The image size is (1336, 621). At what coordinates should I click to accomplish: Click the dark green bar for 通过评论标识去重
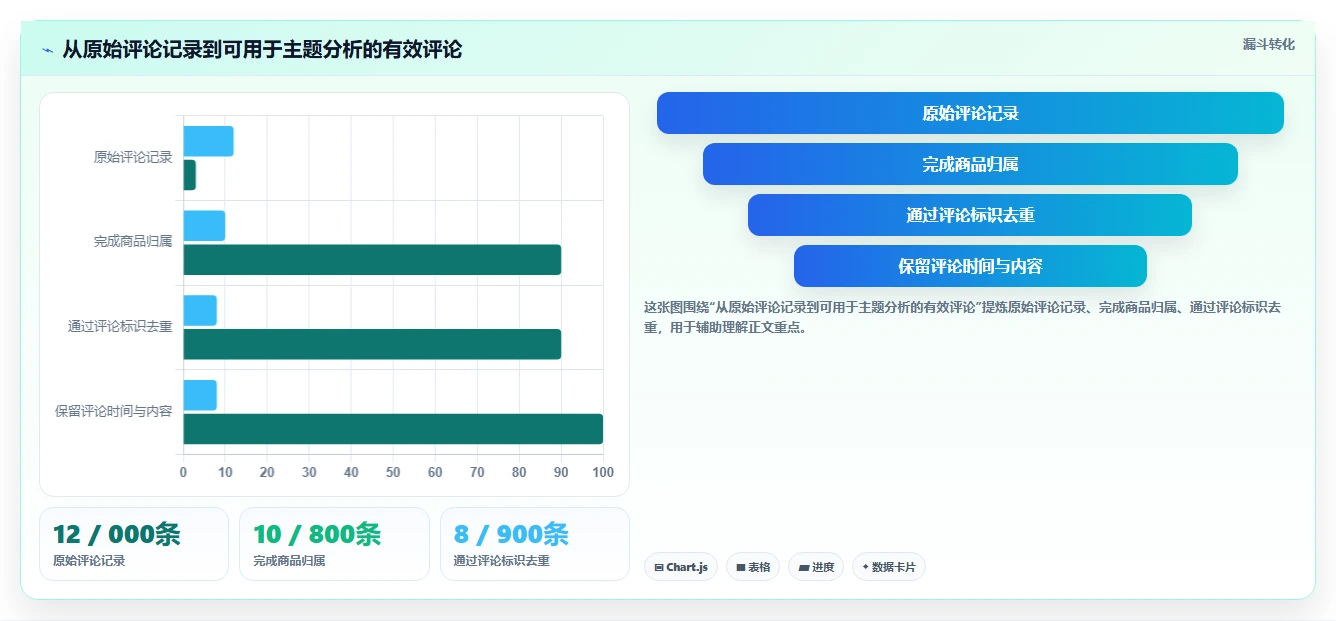[372, 344]
